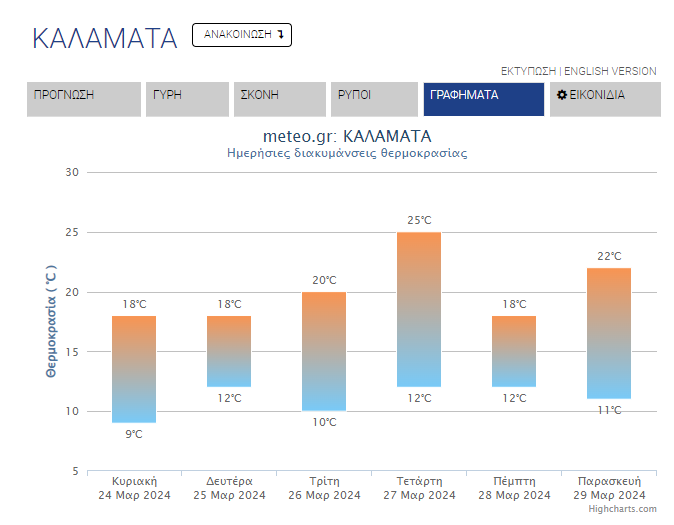Click the Tuesday 26 Mar temperature bar

[x=324, y=351]
